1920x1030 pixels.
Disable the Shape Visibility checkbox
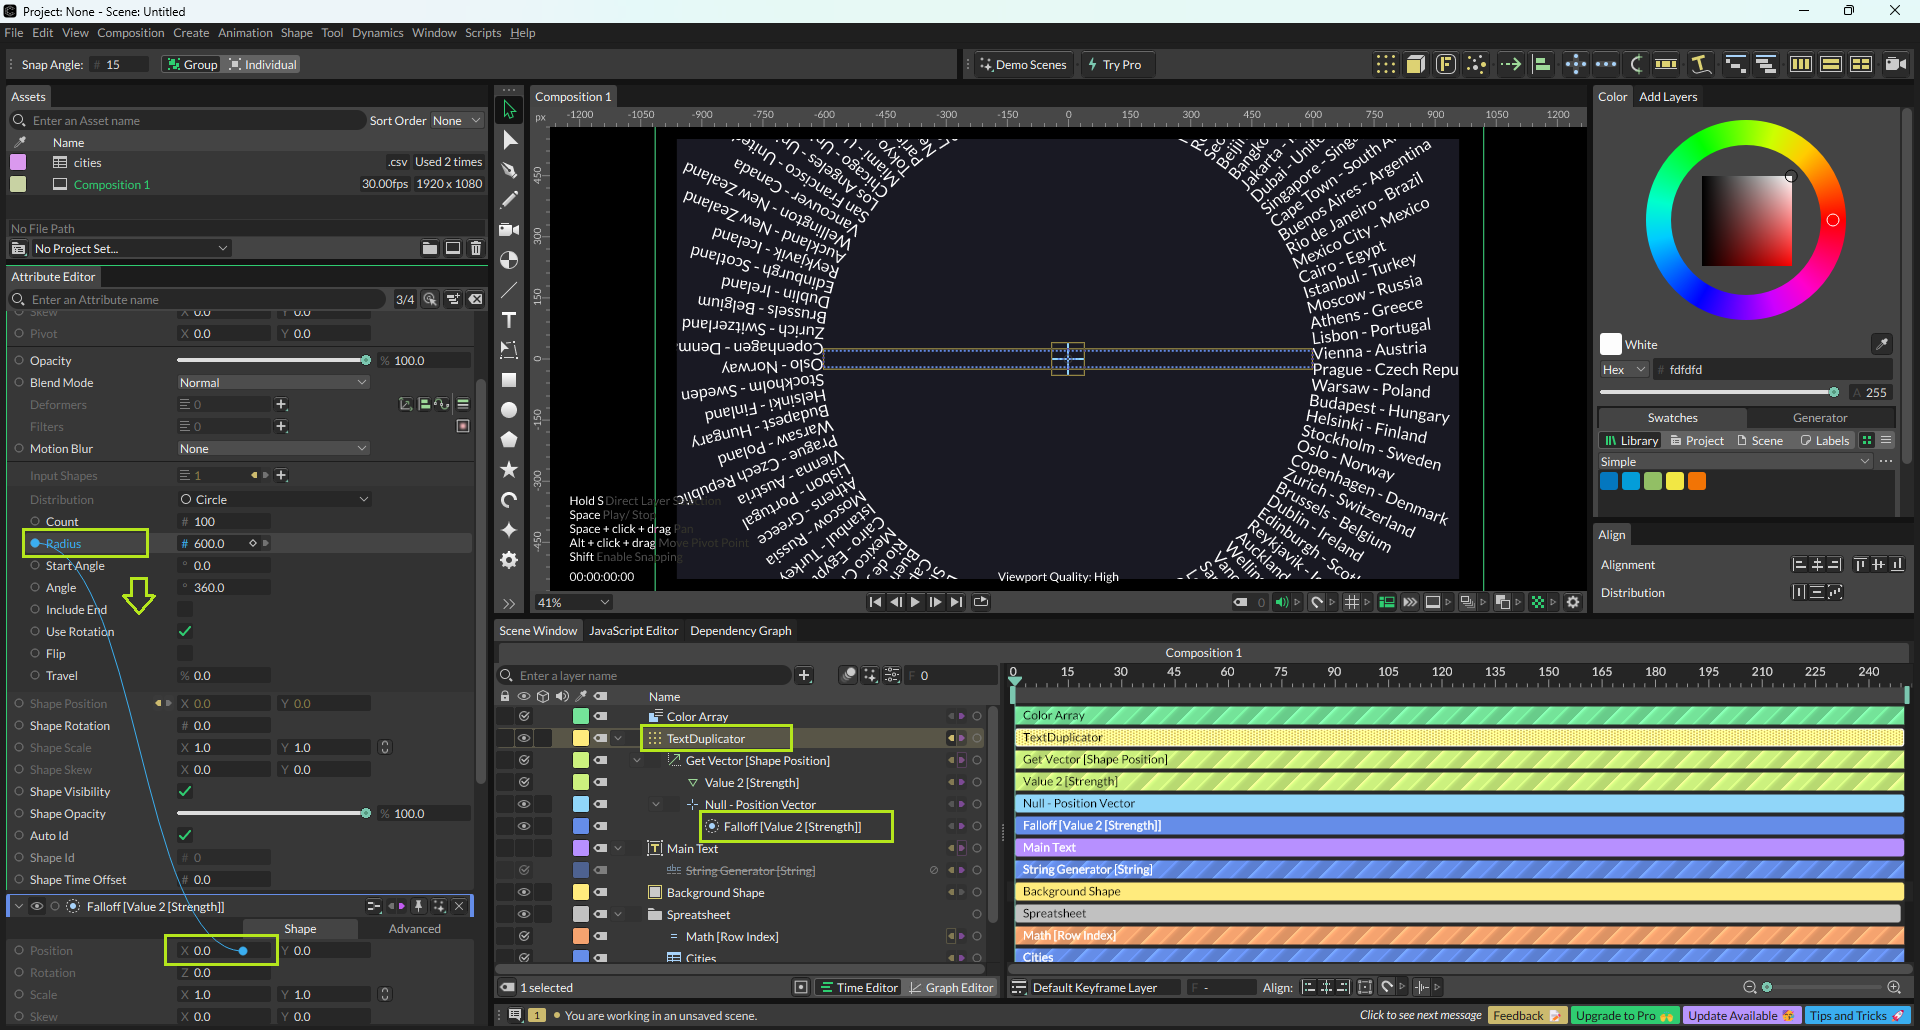point(185,792)
